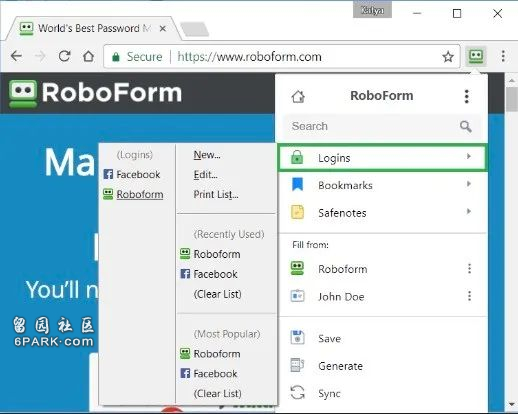Click the RoboForm extension icon in toolbar
The height and width of the screenshot is (414, 518).
(x=476, y=56)
